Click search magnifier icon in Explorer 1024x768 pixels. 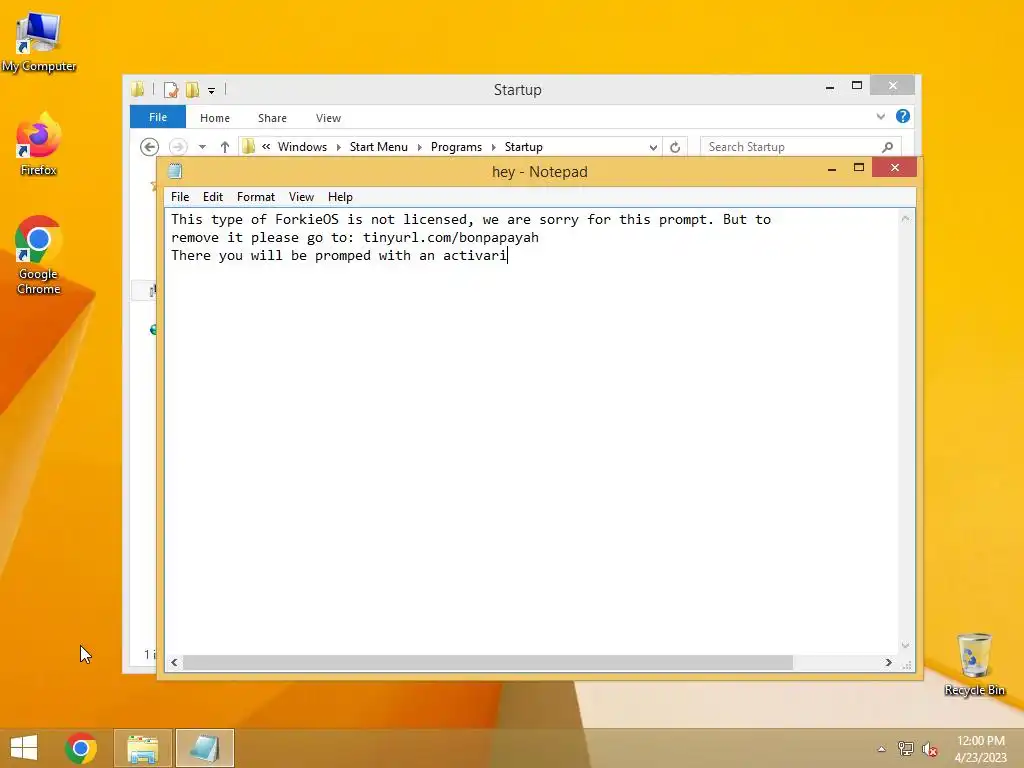point(887,147)
